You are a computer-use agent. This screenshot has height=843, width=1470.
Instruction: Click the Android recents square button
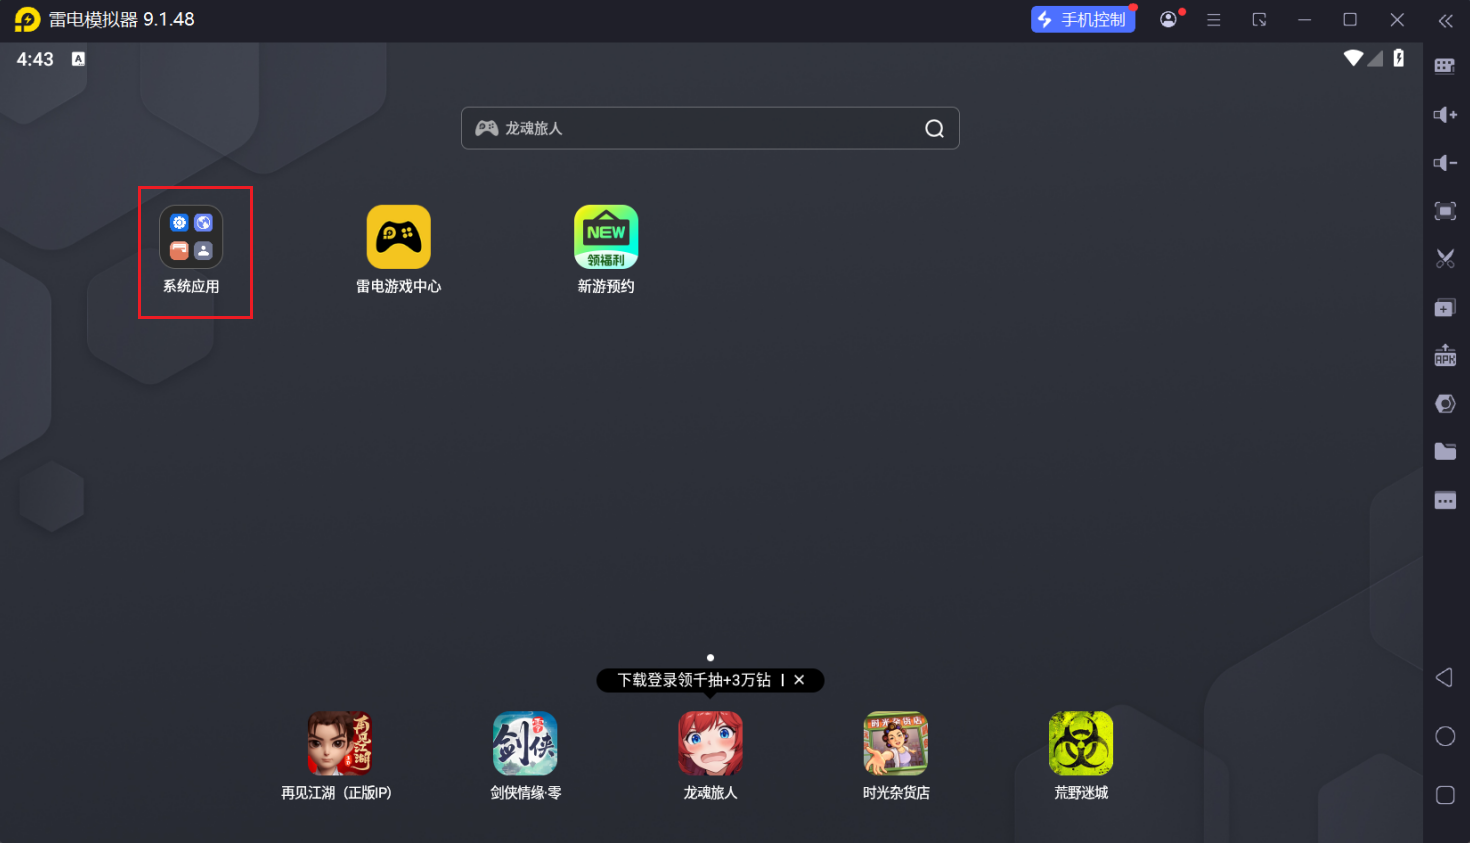1445,795
